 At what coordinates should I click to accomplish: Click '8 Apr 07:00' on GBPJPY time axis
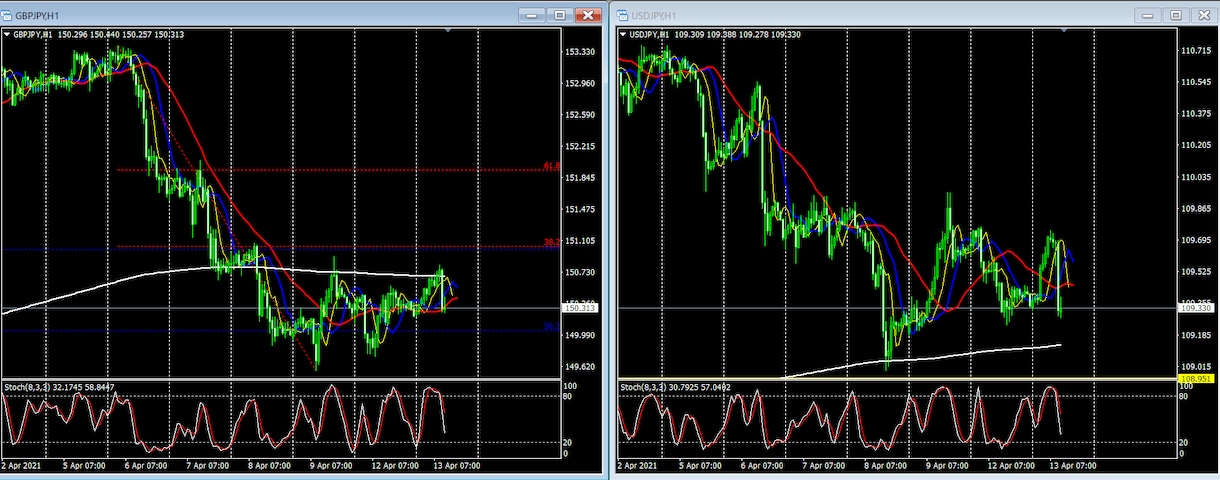point(267,467)
